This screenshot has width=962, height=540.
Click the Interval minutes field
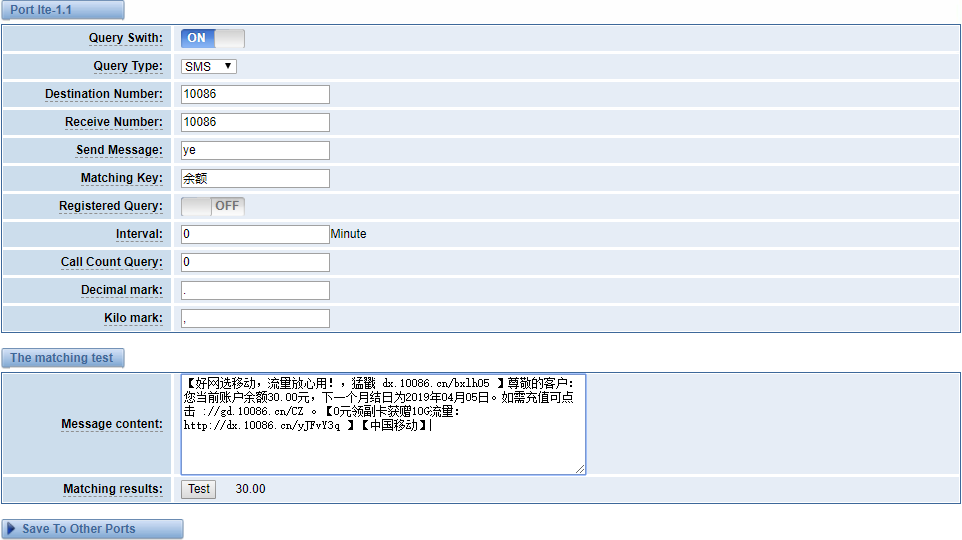[x=255, y=234]
